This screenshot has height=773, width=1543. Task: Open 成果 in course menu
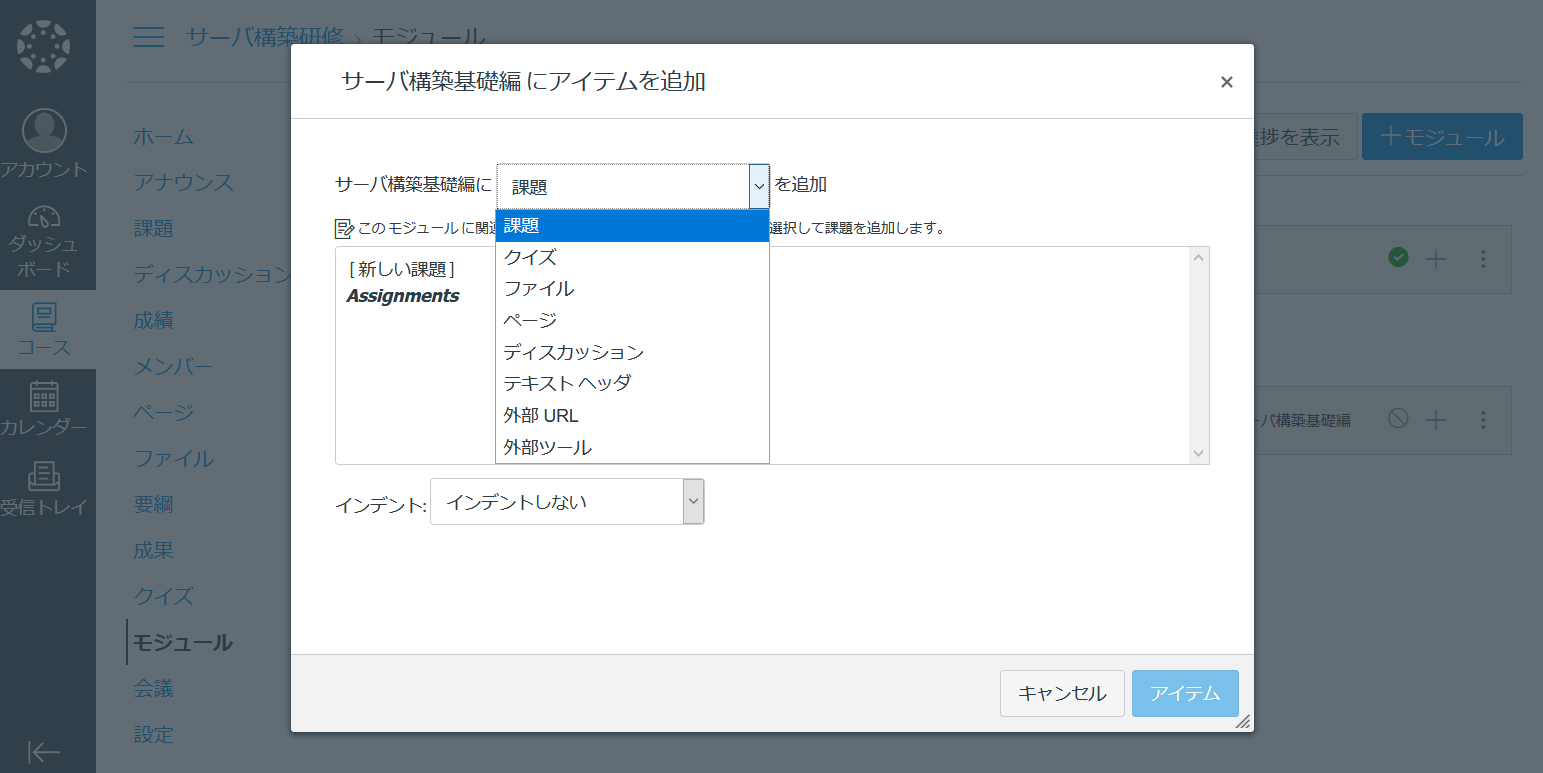pyautogui.click(x=154, y=551)
